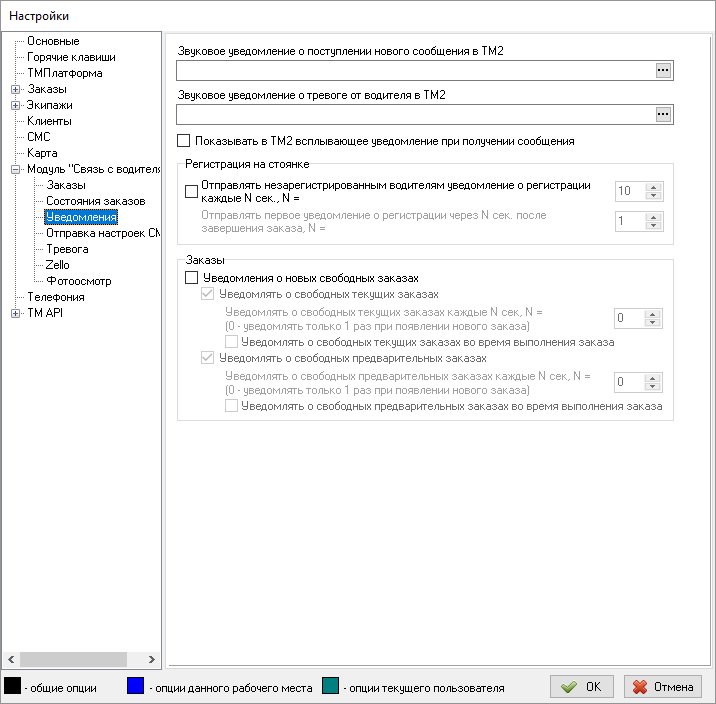Click browse button for driver alarm sound

coord(662,115)
